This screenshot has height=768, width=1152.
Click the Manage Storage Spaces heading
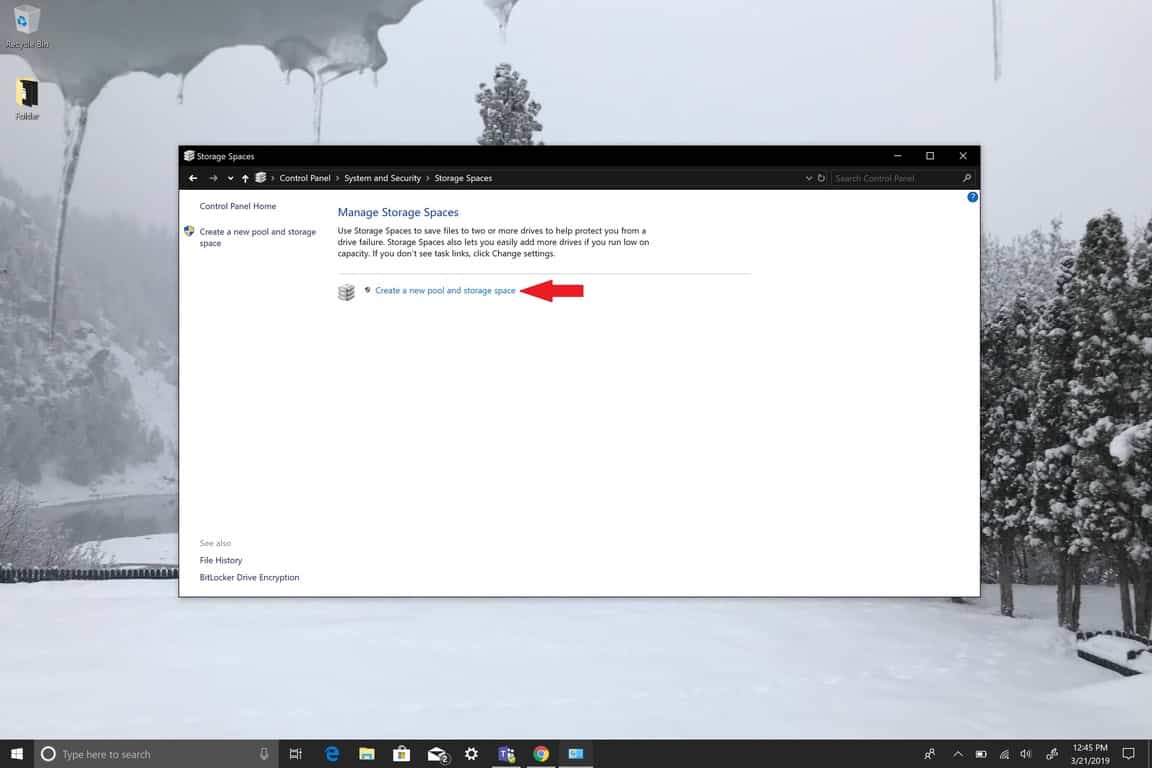point(397,212)
